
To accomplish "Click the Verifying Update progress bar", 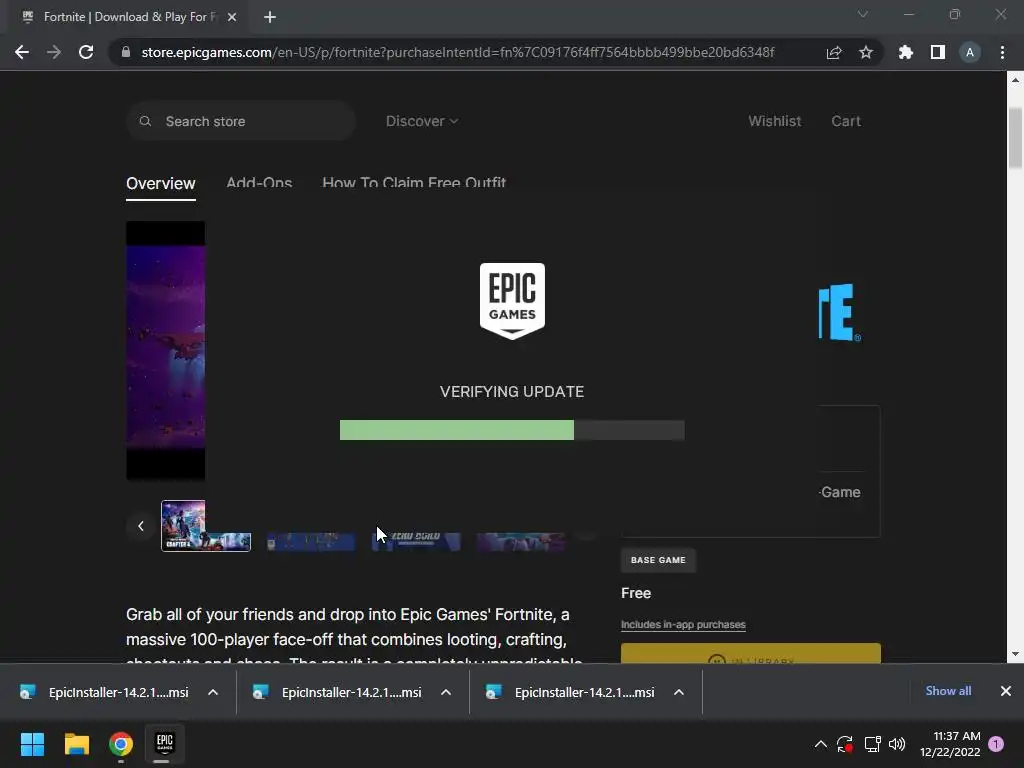I will click(512, 430).
